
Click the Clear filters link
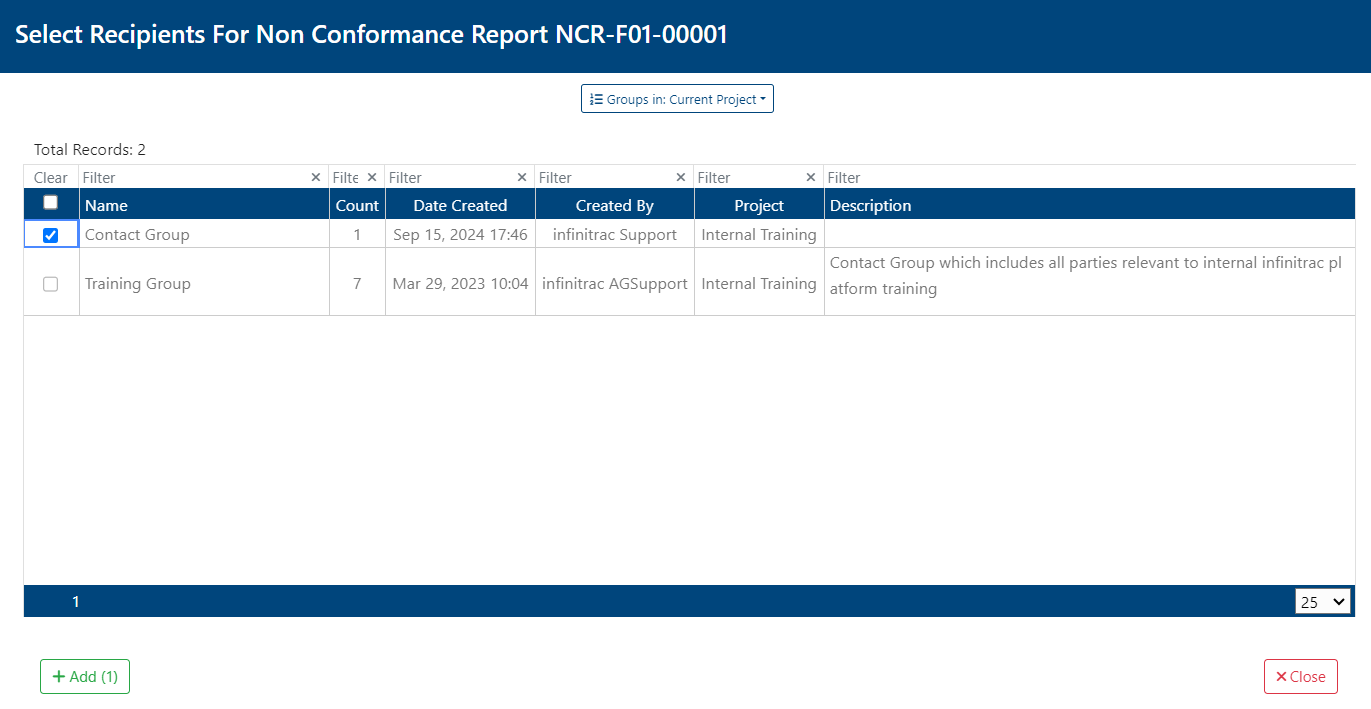(51, 177)
